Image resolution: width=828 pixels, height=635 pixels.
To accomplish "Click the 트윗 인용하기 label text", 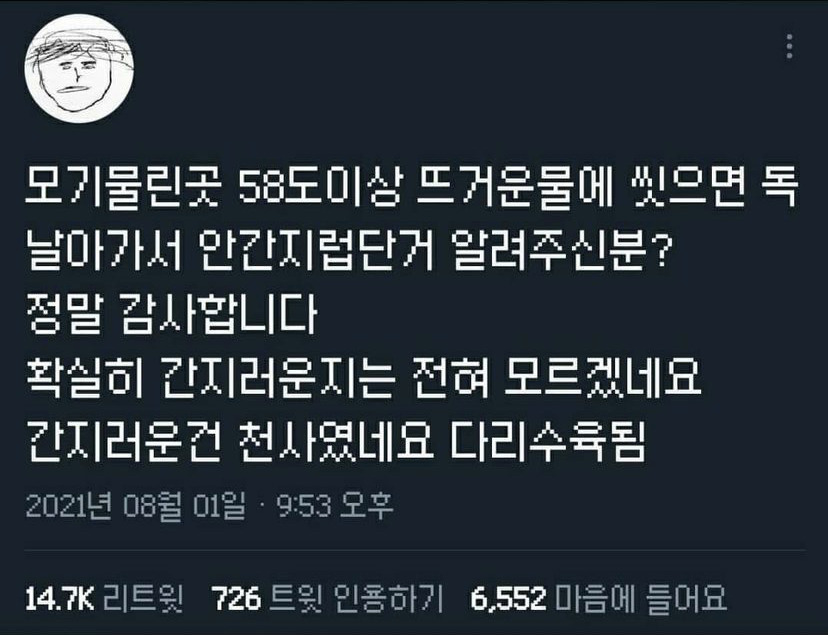I will 356,599.
